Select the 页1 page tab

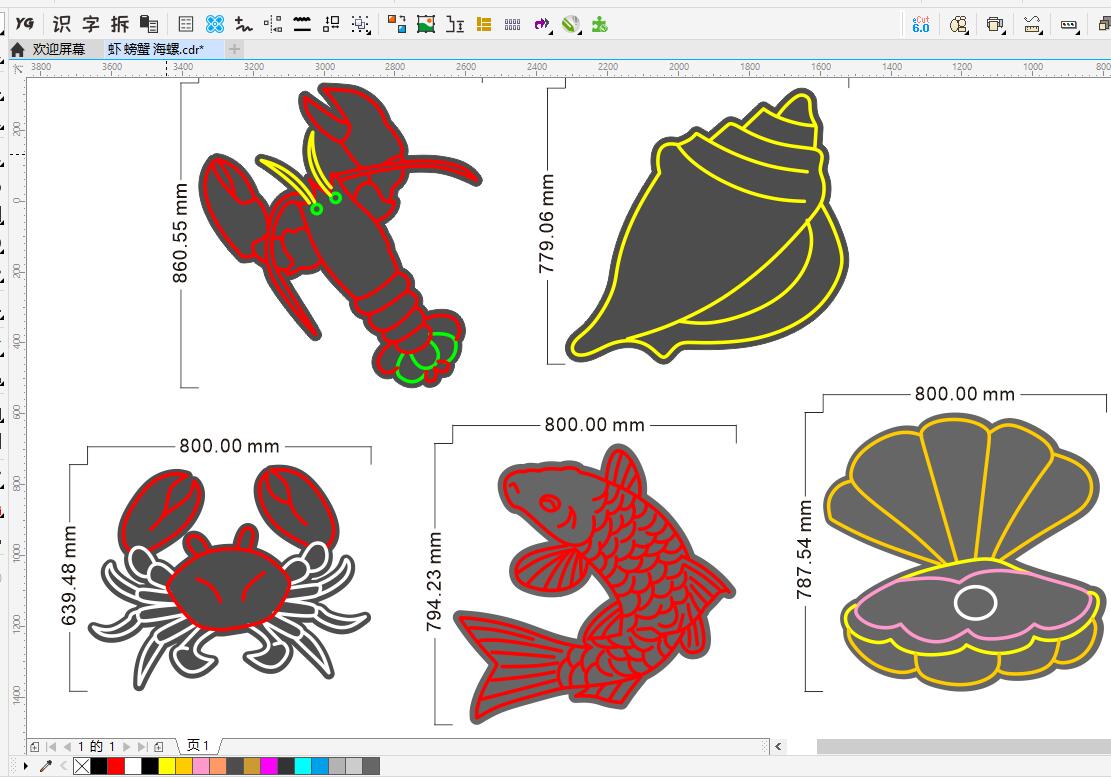[199, 746]
